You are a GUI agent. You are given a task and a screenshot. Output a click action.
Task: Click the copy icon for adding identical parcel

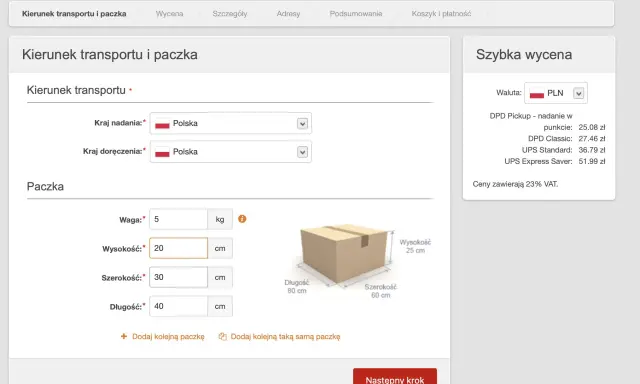point(222,337)
